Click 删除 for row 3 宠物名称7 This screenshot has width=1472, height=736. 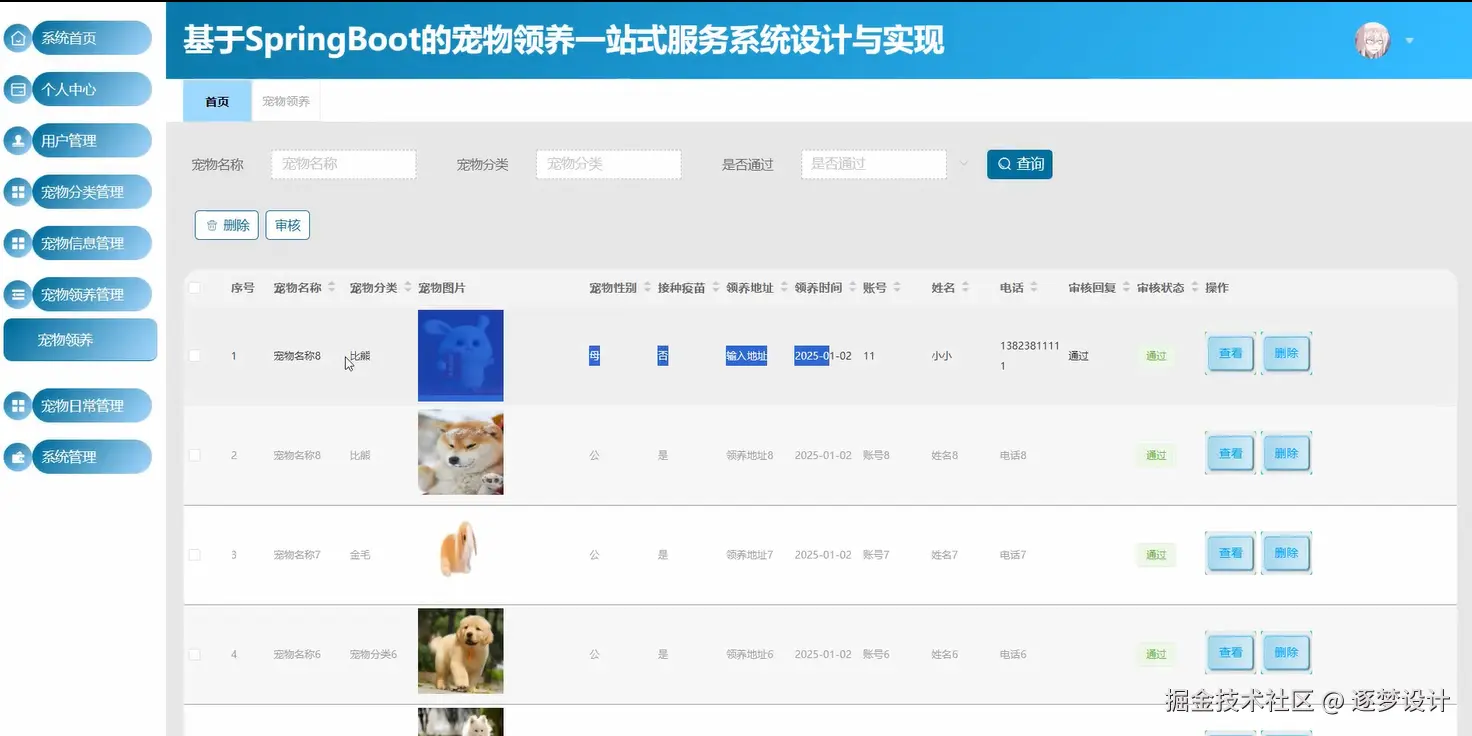coord(1286,553)
